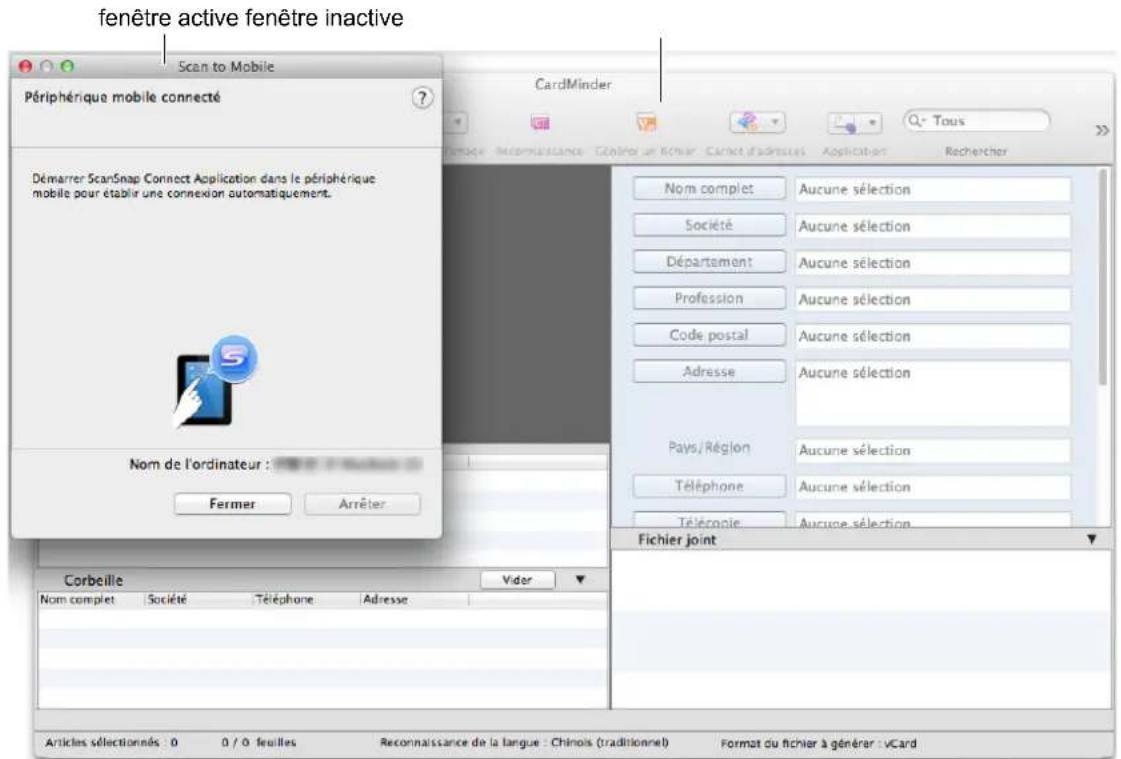Click the Scan to Mobile title bar text
The image size is (1121, 759).
(x=226, y=66)
